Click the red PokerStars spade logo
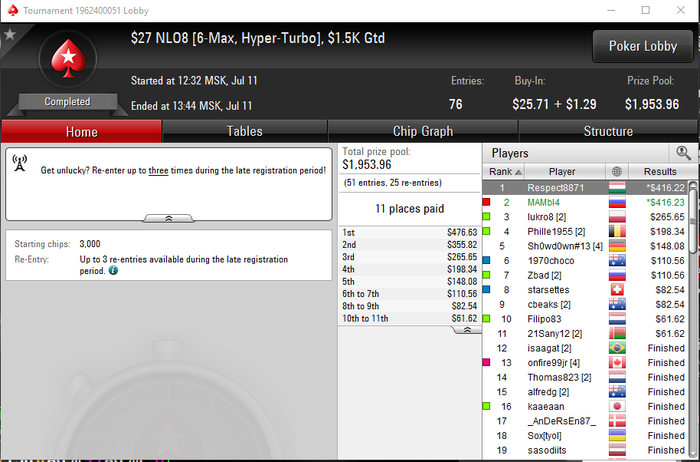The height and width of the screenshot is (462, 700). pyautogui.click(x=68, y=58)
